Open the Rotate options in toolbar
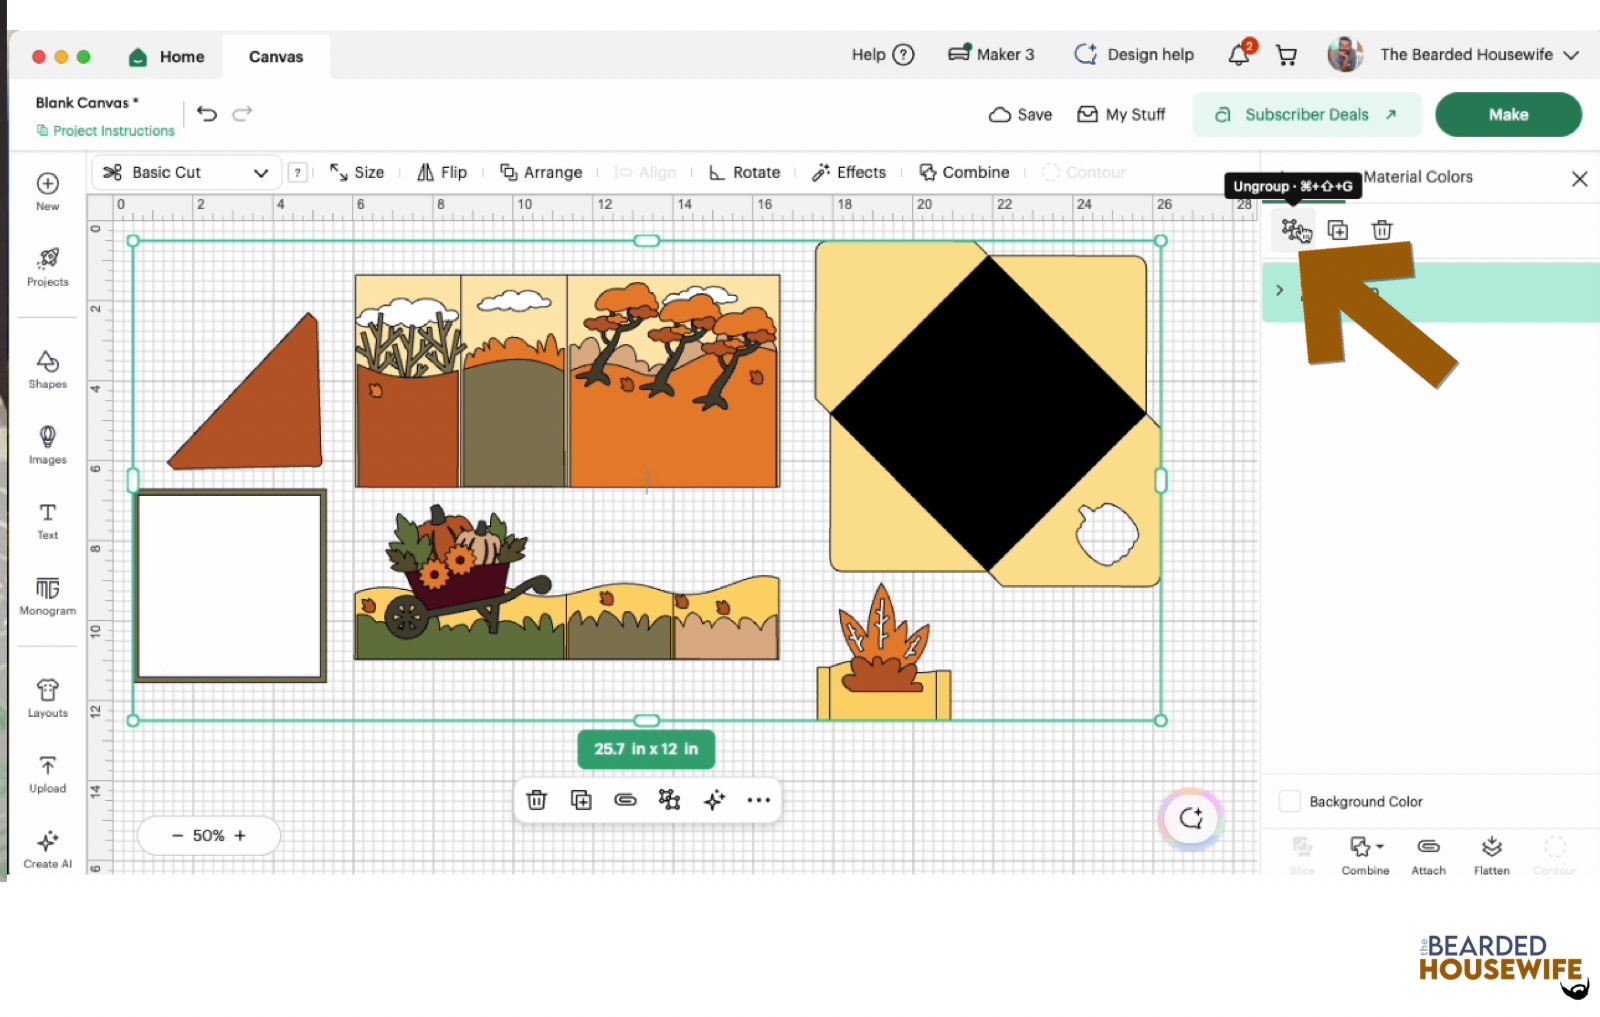Screen dimensions: 1600x1017 (x=744, y=172)
